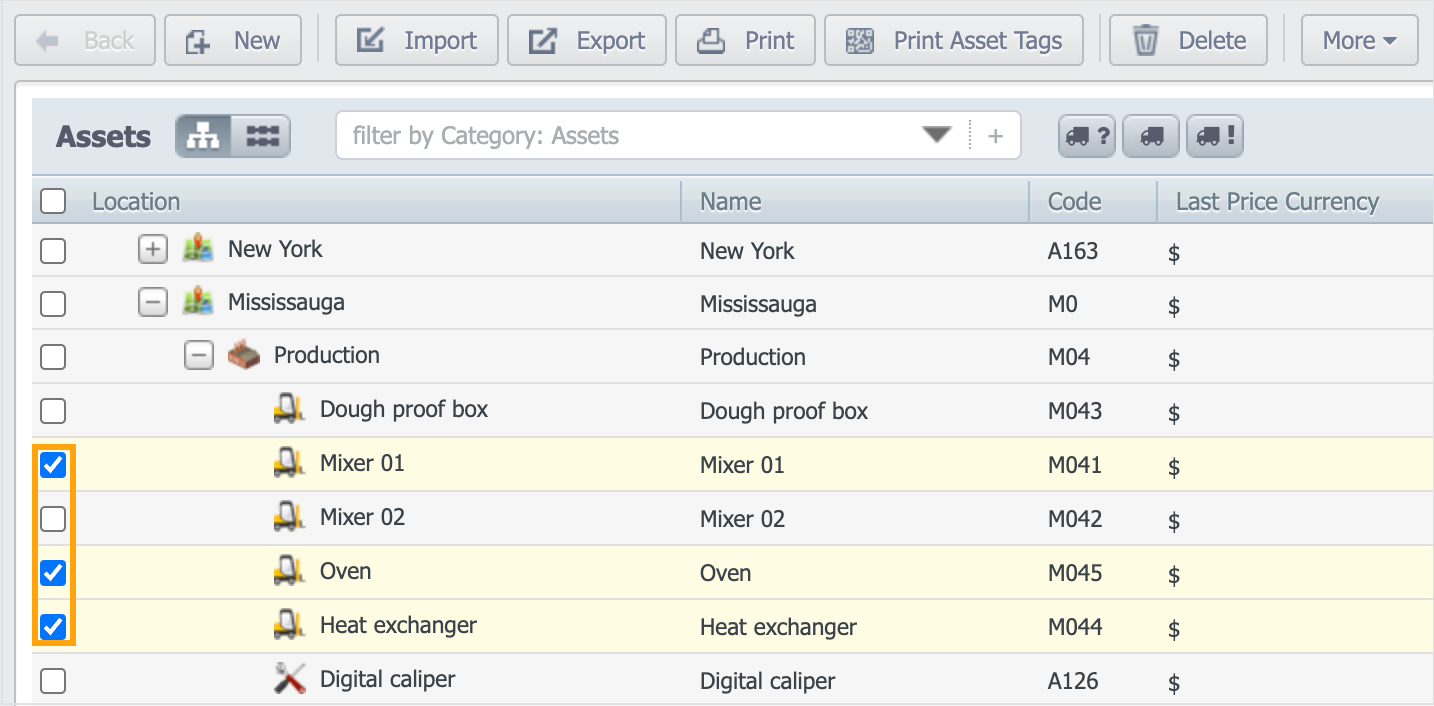The image size is (1434, 706).
Task: Check the Dough proof box checkbox
Action: pyautogui.click(x=53, y=411)
